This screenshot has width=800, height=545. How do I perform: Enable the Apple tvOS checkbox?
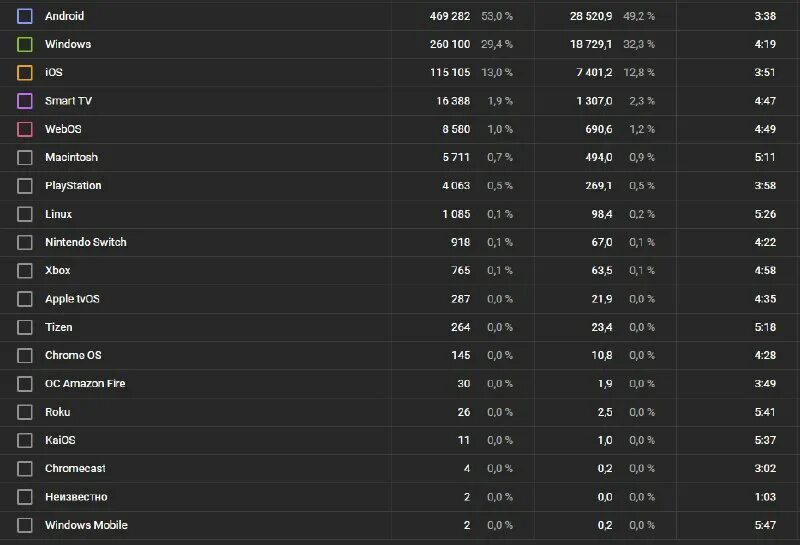[x=24, y=299]
